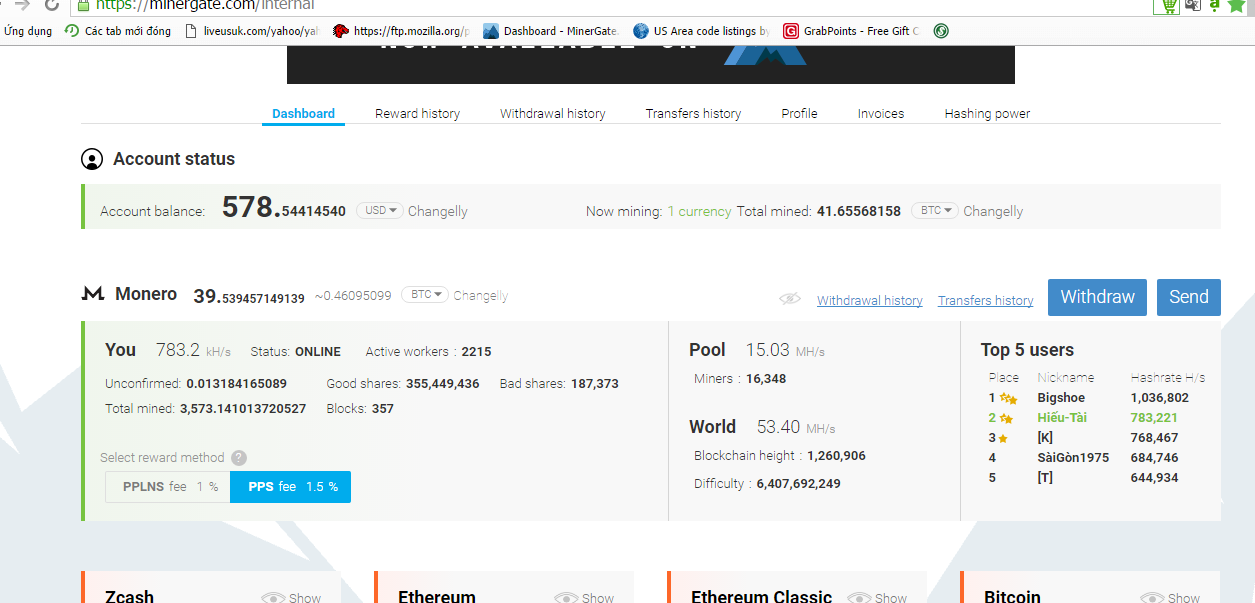Click Hiếu-Tài second place star icon
The height and width of the screenshot is (603, 1255).
pos(1006,418)
